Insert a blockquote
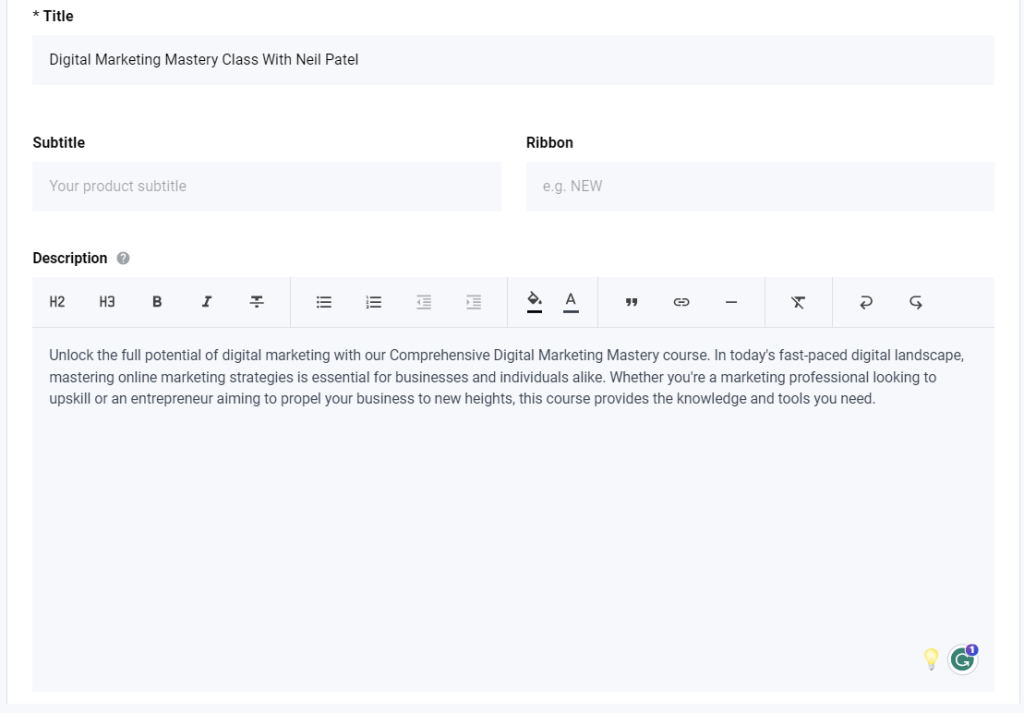 pyautogui.click(x=632, y=302)
